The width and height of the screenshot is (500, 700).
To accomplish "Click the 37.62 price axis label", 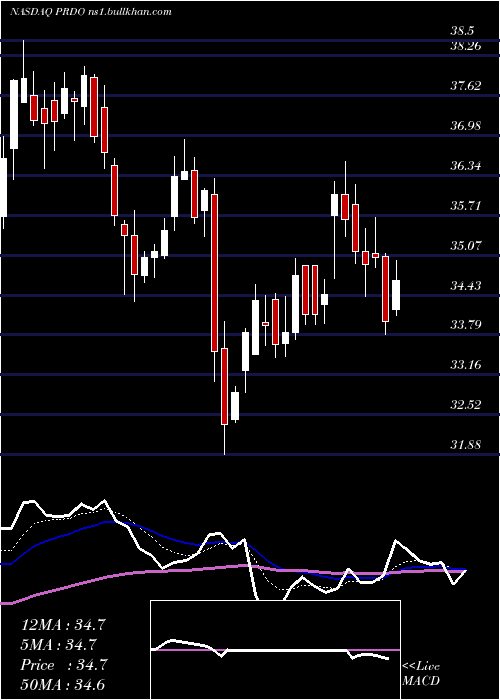I will coord(466,85).
